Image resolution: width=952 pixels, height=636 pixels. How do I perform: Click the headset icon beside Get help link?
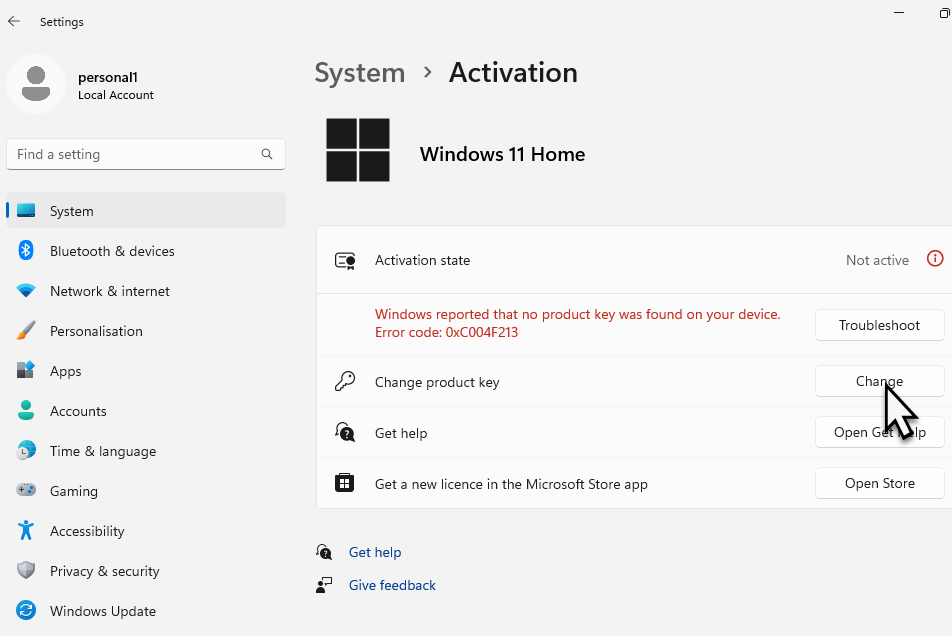click(324, 552)
